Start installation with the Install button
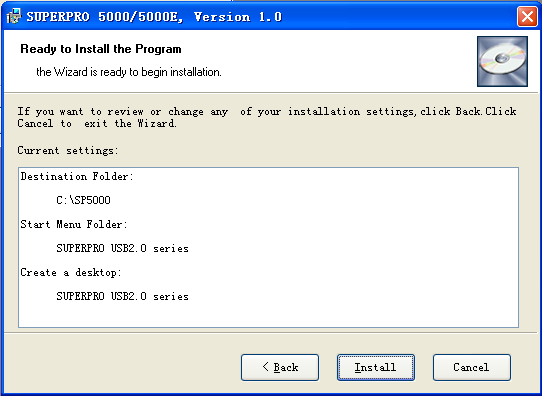The width and height of the screenshot is (542, 396). [376, 367]
